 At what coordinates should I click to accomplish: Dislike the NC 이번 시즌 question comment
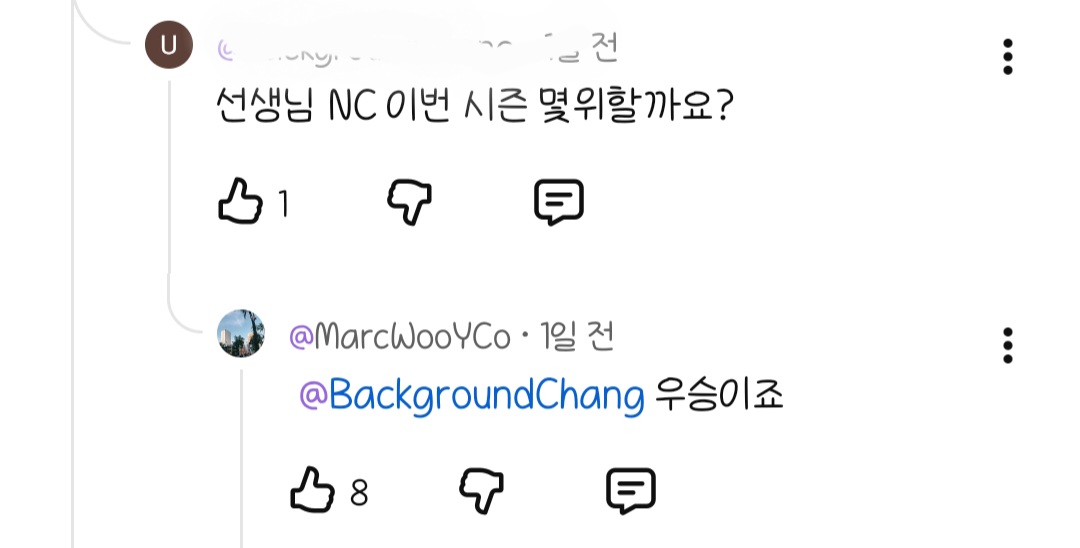(410, 202)
